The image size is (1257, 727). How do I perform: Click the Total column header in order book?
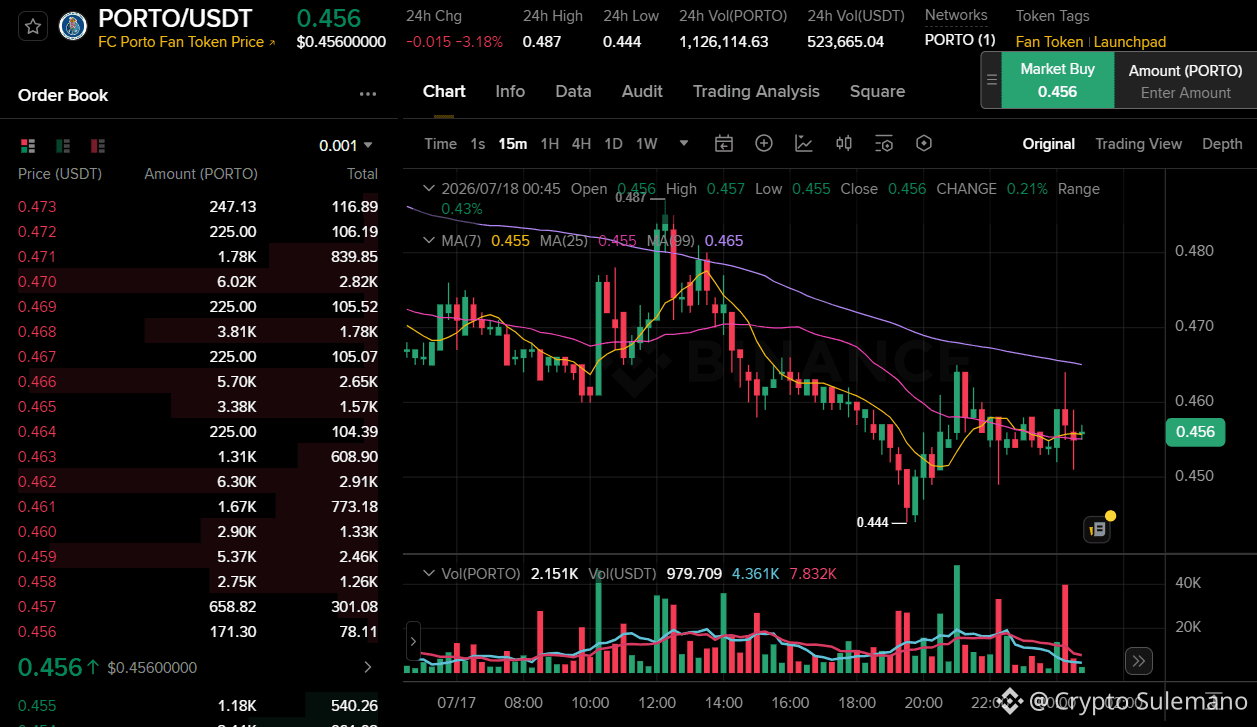[x=362, y=174]
